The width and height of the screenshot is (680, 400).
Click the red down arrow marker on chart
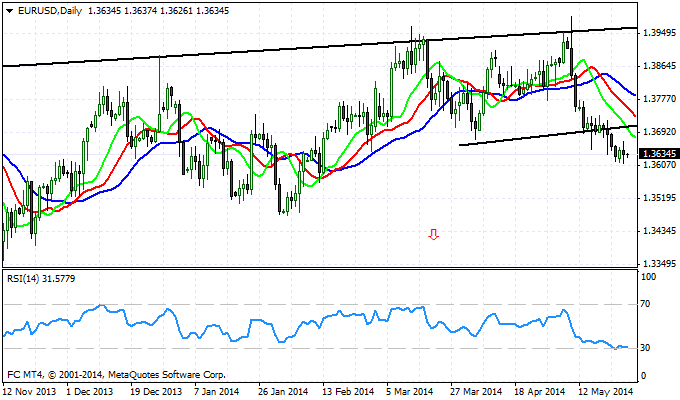[434, 235]
